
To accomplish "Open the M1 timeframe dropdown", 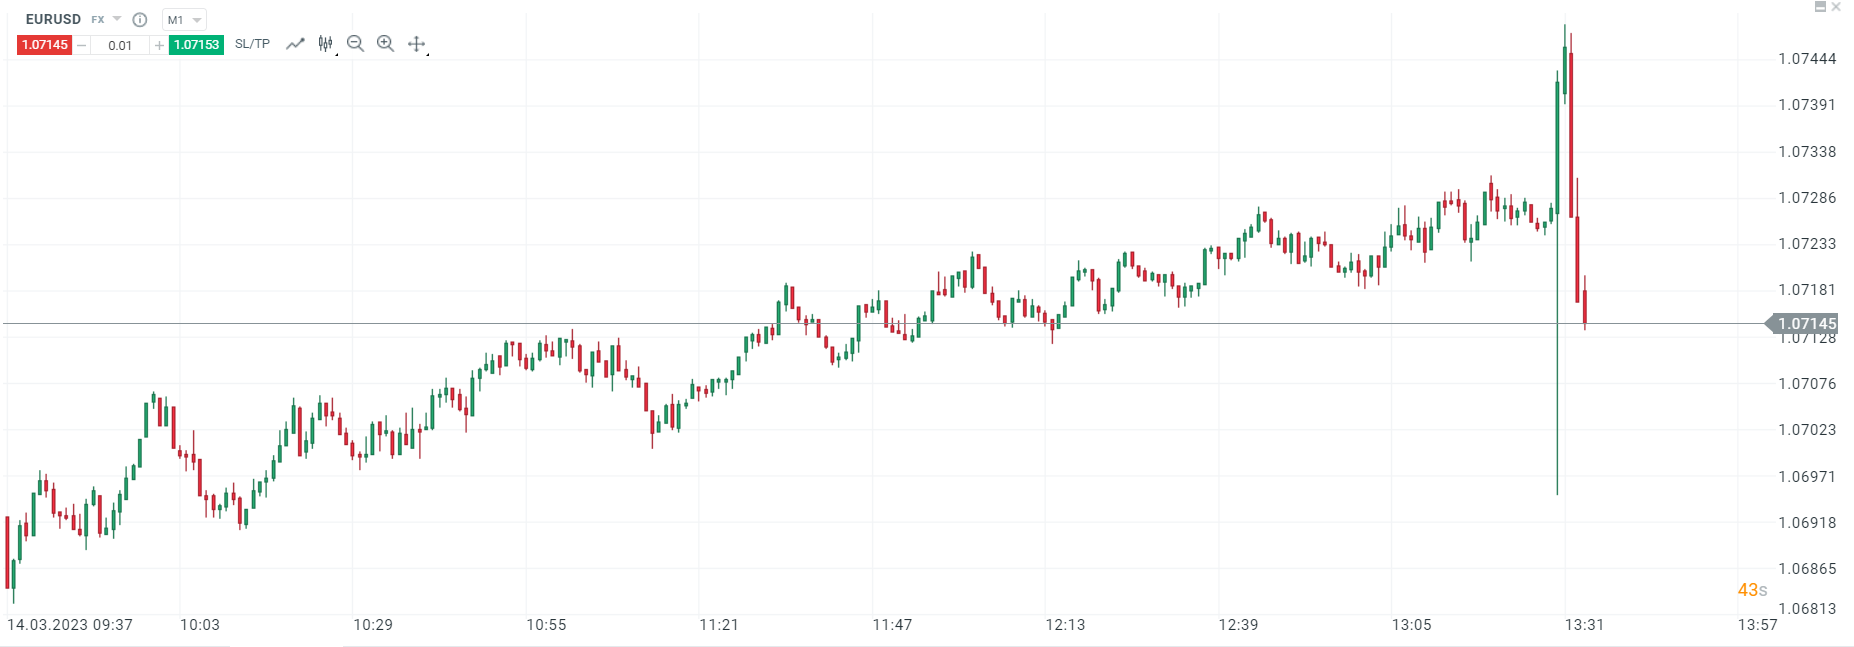I will pos(185,20).
